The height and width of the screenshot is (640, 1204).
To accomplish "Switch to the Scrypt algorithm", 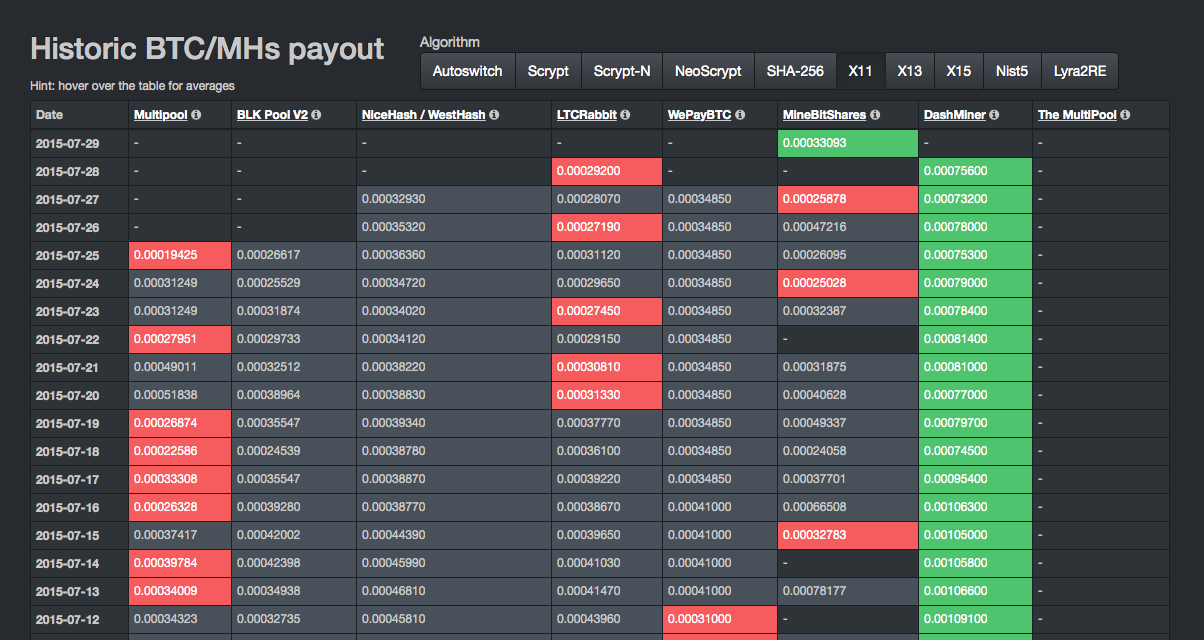I will click(548, 71).
